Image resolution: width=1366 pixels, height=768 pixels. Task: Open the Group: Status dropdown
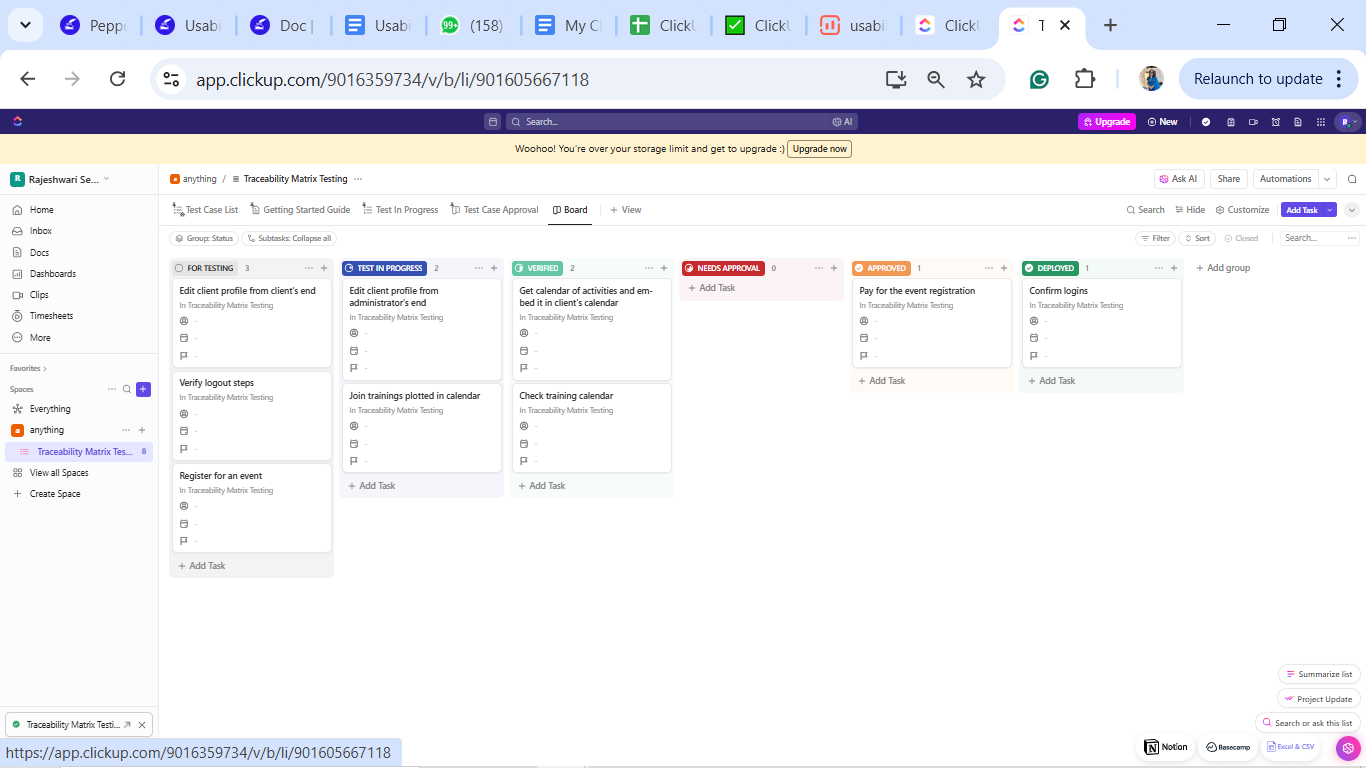coord(204,238)
